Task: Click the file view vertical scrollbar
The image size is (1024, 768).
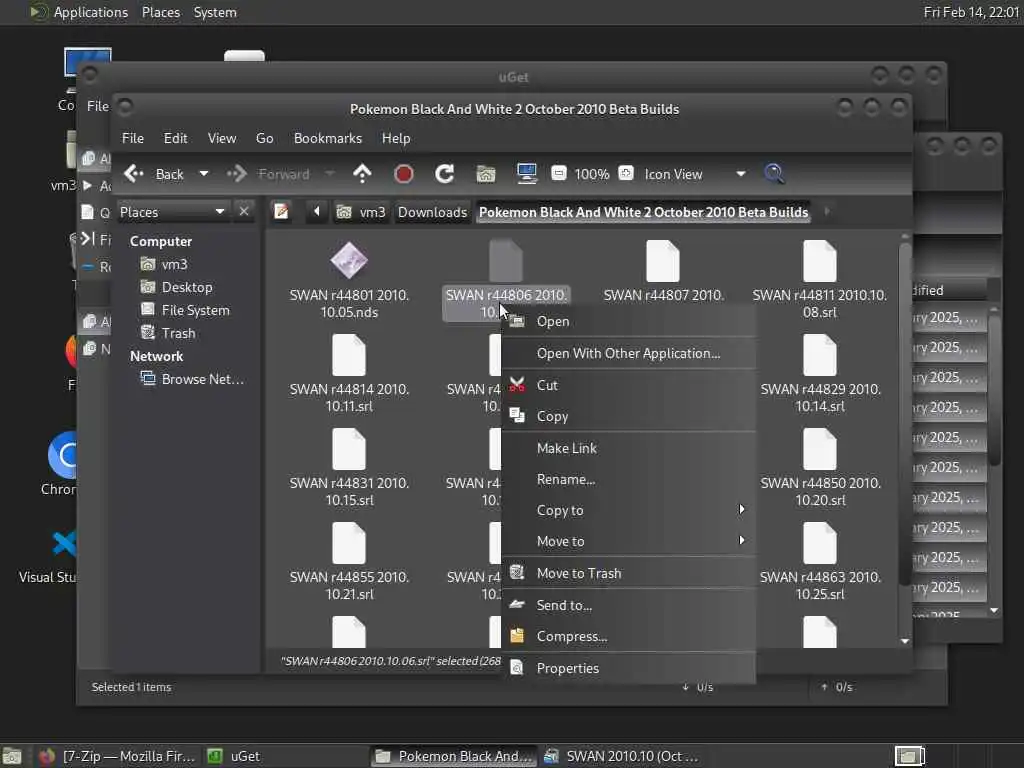Action: click(904, 415)
